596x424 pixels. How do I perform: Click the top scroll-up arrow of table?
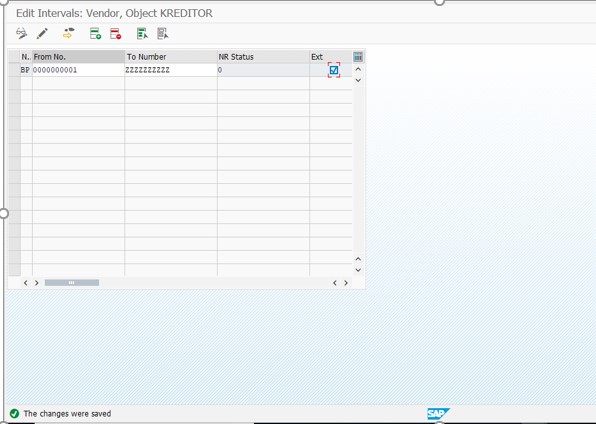pos(358,69)
